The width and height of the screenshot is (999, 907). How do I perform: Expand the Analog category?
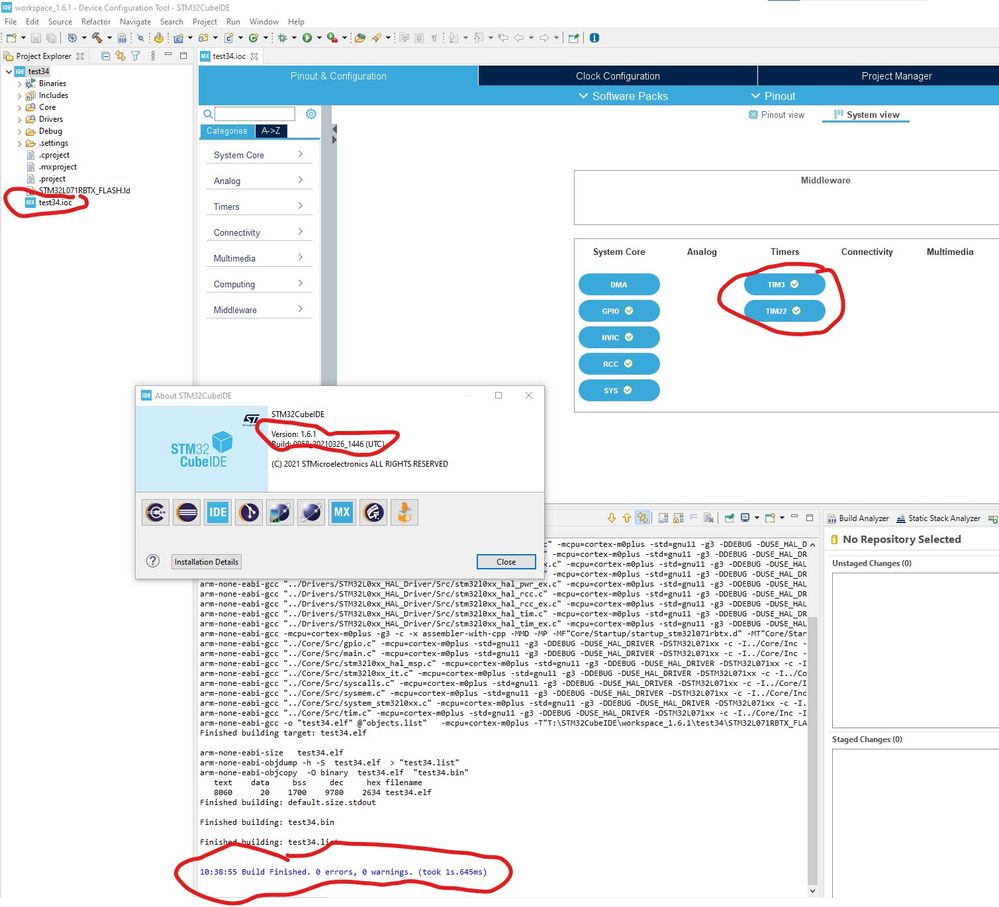click(259, 181)
